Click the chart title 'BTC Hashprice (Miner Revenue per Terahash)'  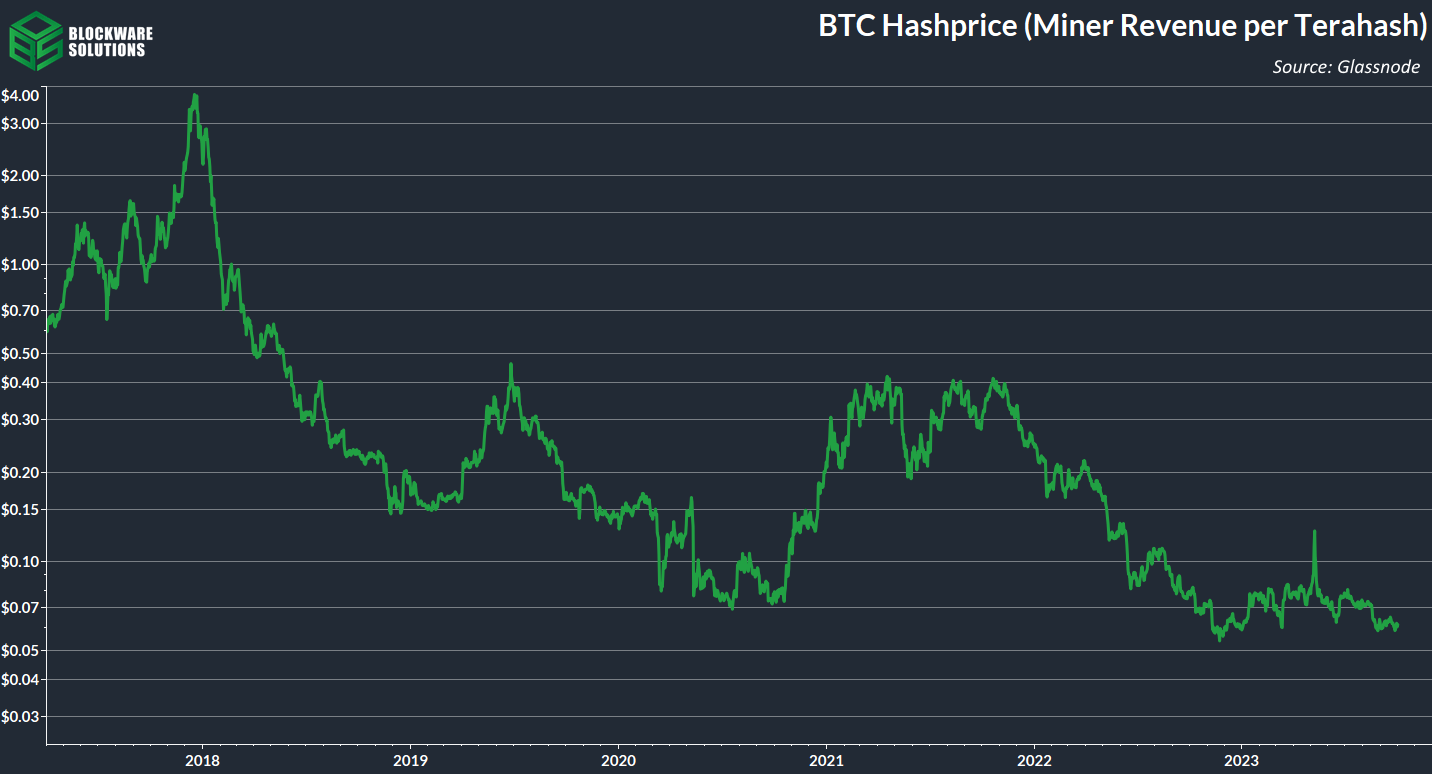tap(1122, 26)
